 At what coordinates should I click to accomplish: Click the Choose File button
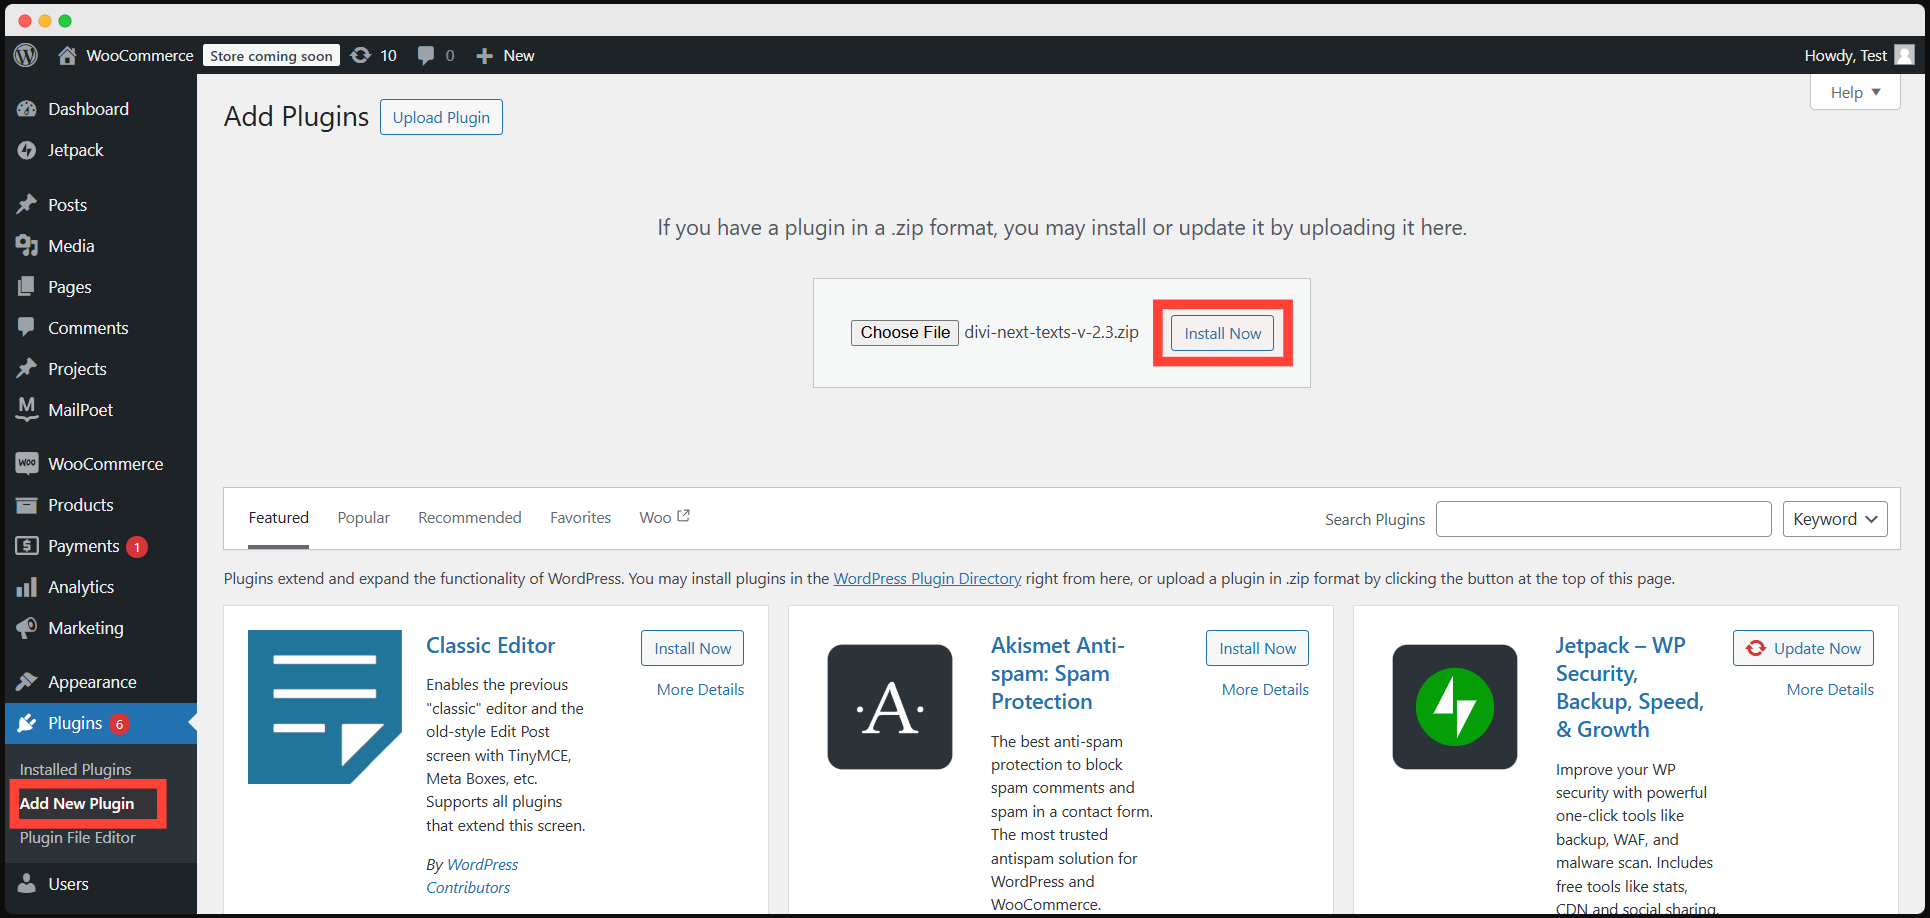tap(905, 332)
